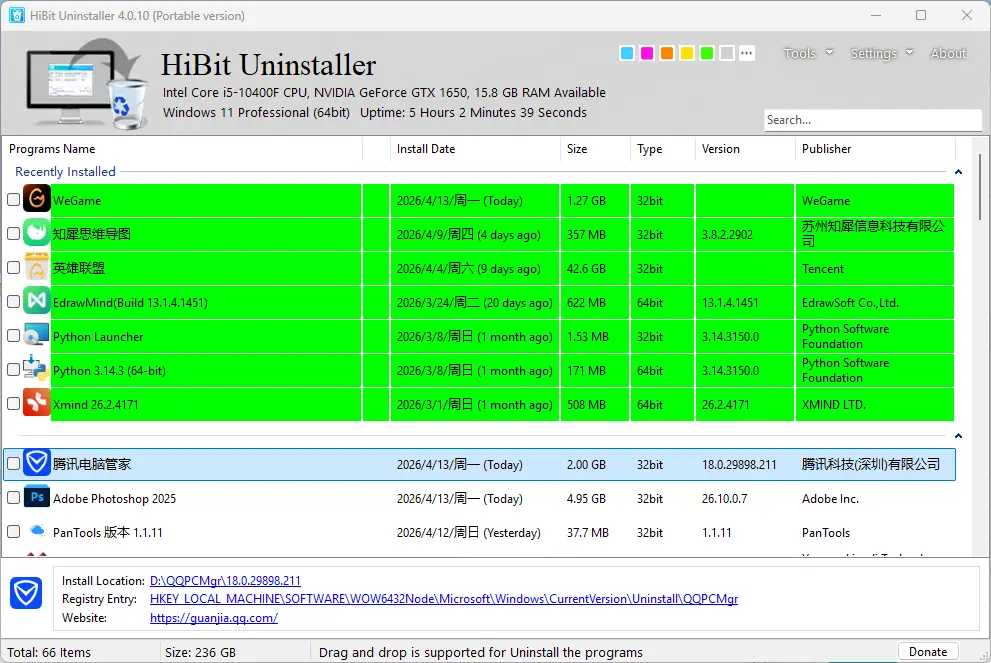Click into the Search field
The height and width of the screenshot is (663, 991).
[872, 120]
